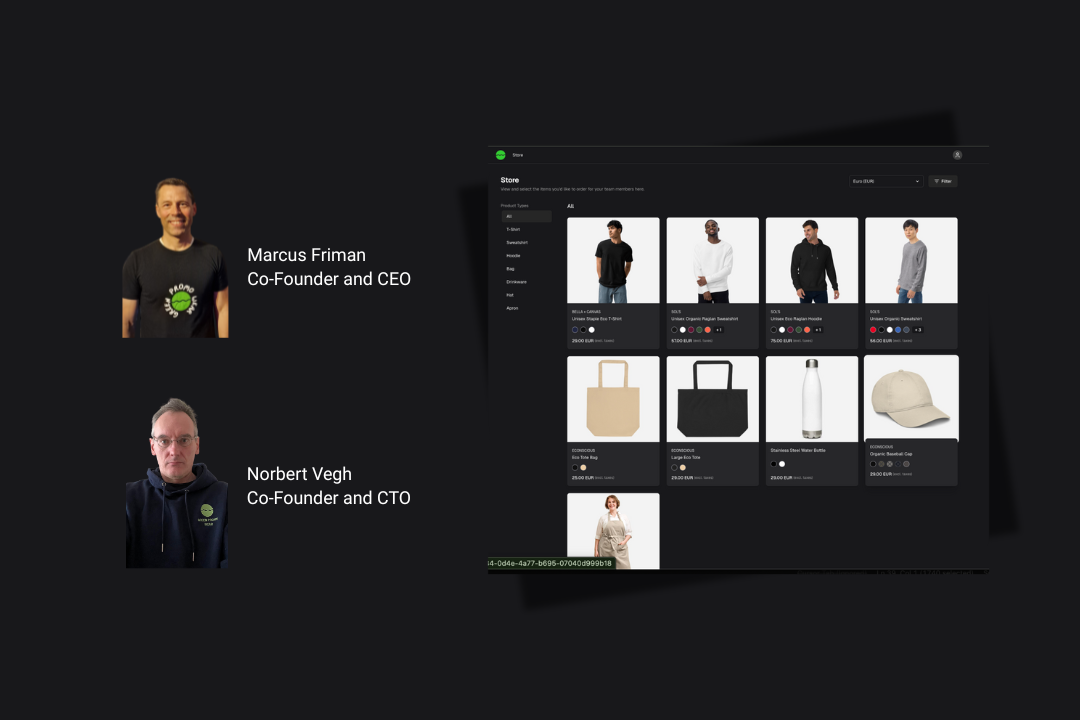Select the Hat category
The height and width of the screenshot is (720, 1080).
pos(509,295)
